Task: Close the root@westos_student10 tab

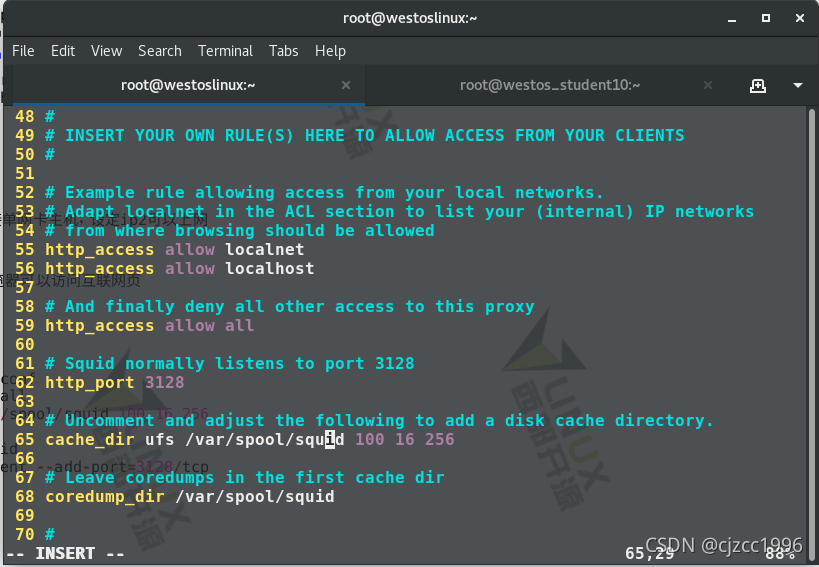Action: (708, 85)
